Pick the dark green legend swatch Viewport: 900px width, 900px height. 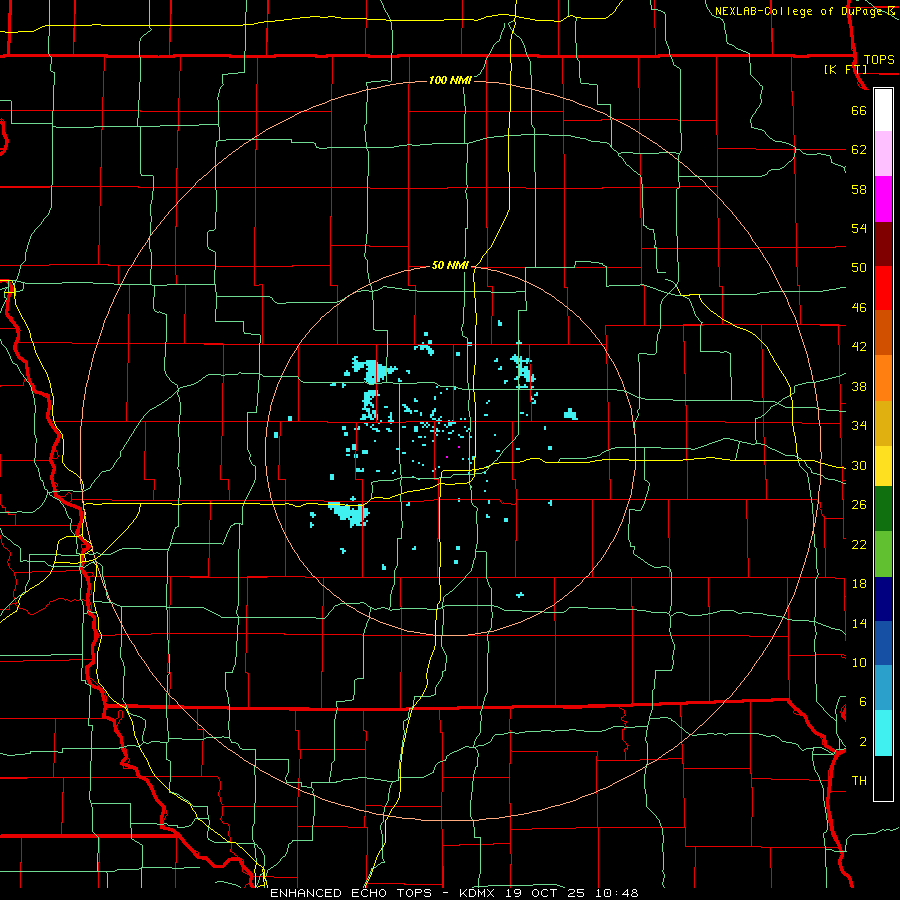click(883, 509)
